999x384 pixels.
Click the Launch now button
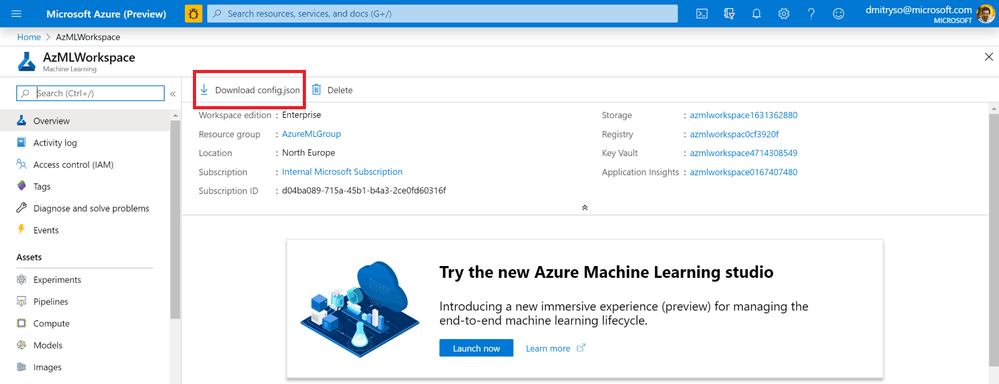(476, 348)
